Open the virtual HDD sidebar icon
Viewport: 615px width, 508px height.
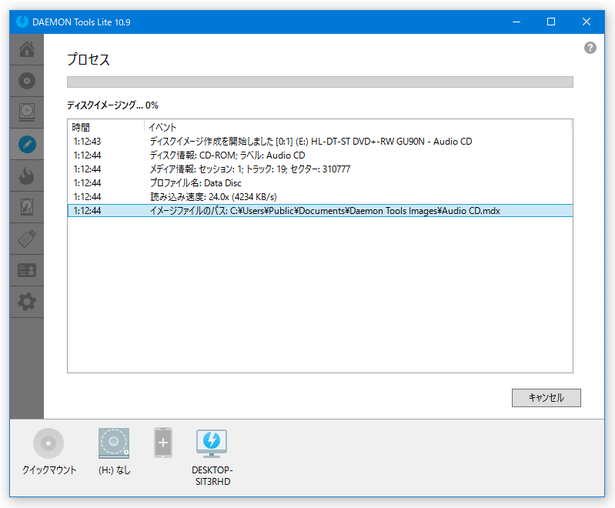click(27, 207)
